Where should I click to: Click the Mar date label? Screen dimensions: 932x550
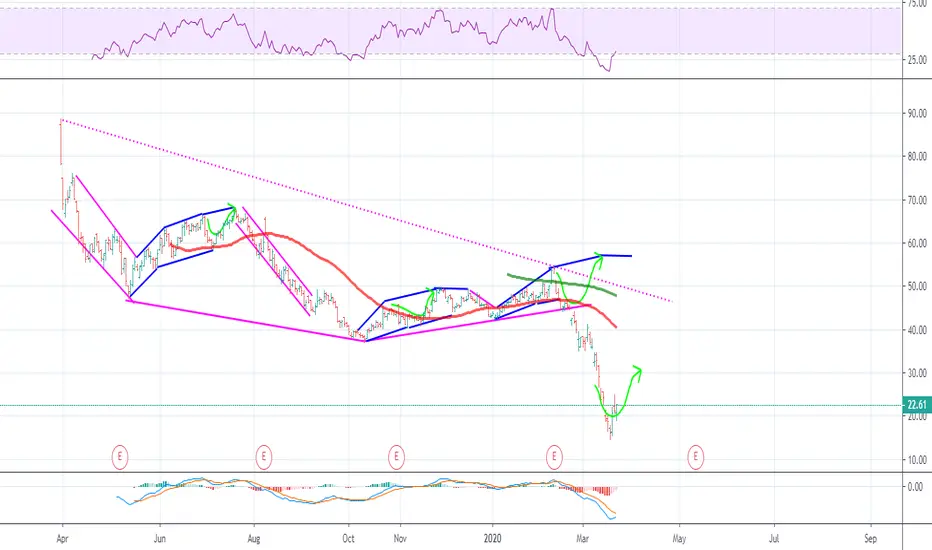[x=583, y=539]
